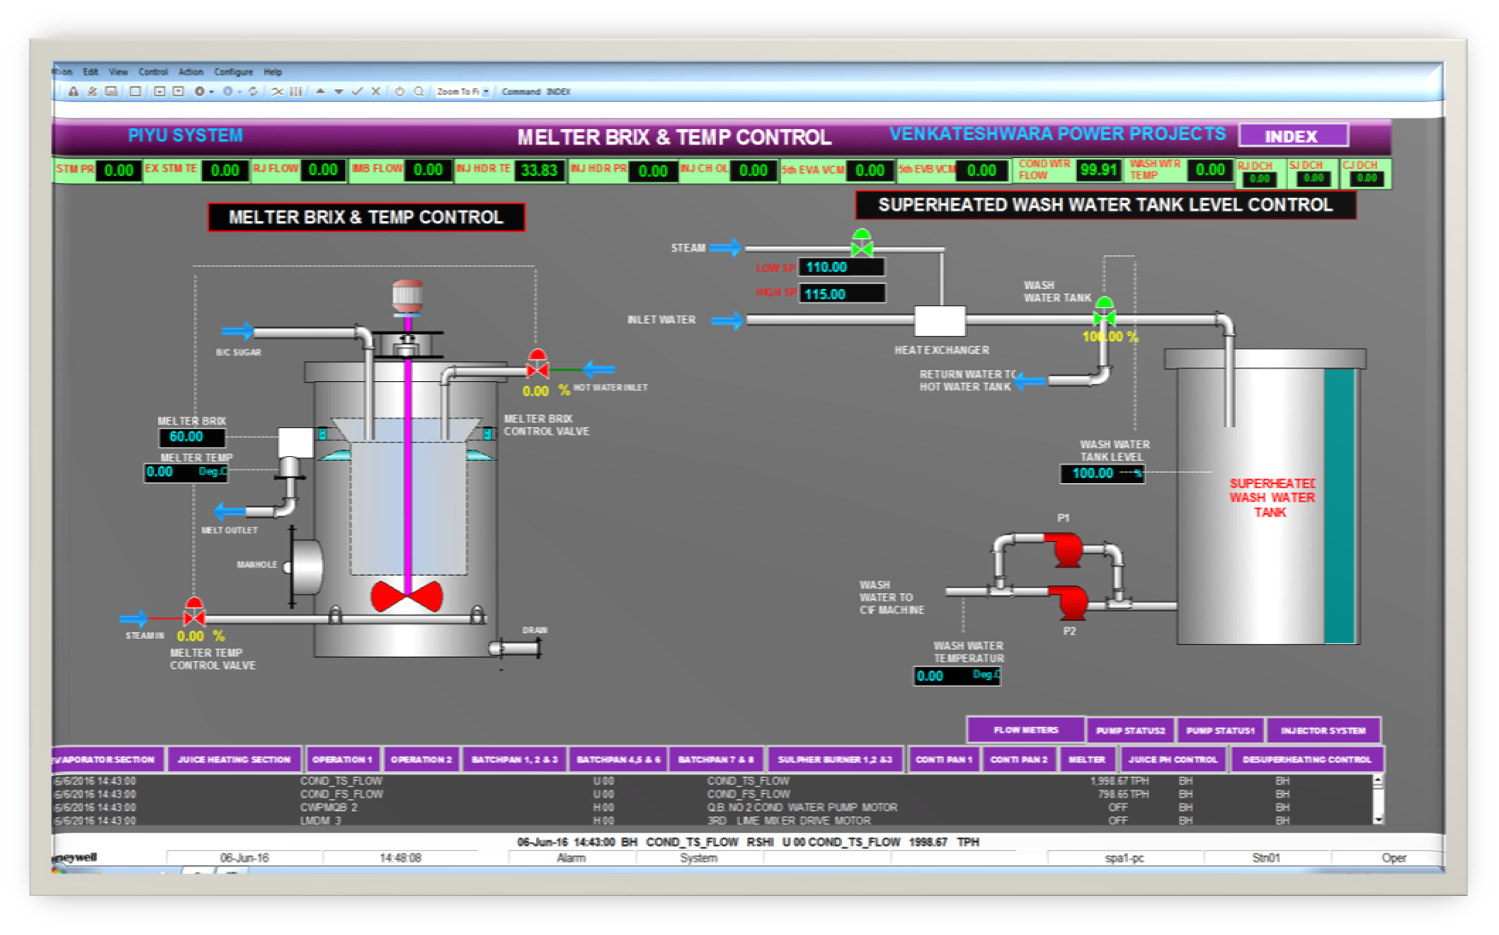Open the Control menu
The height and width of the screenshot is (935, 1499).
click(x=153, y=72)
